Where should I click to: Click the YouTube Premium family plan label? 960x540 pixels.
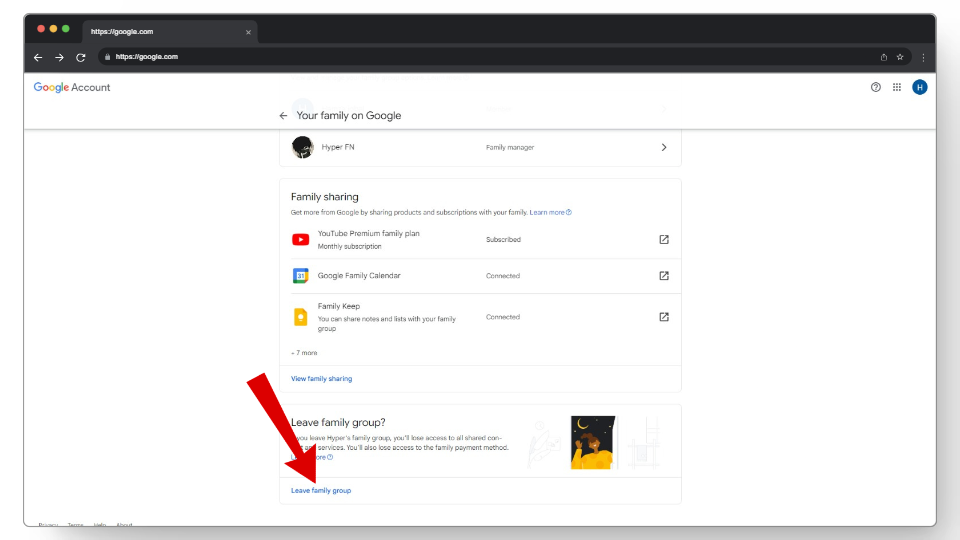click(x=369, y=233)
